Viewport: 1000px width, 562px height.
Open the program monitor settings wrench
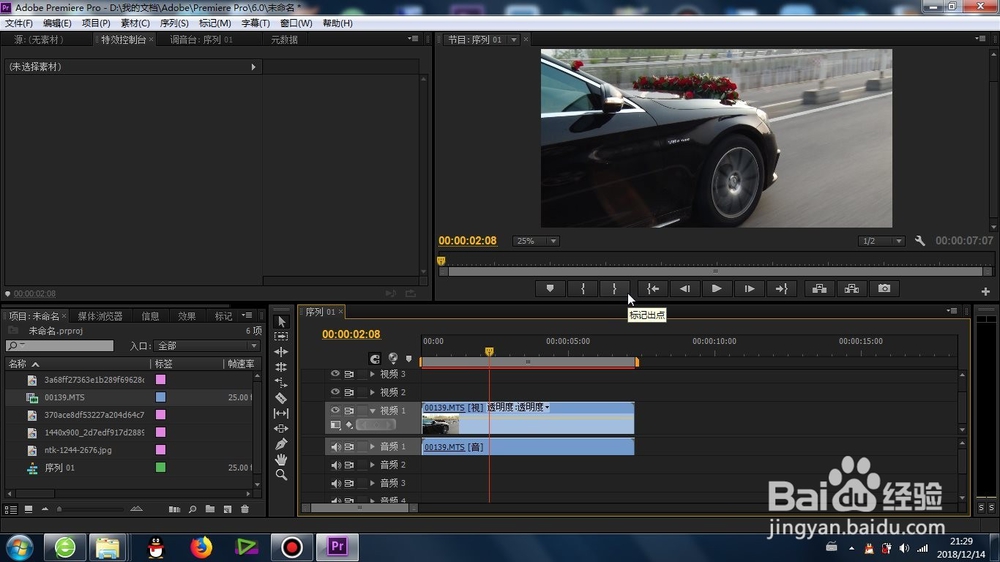(x=920, y=240)
